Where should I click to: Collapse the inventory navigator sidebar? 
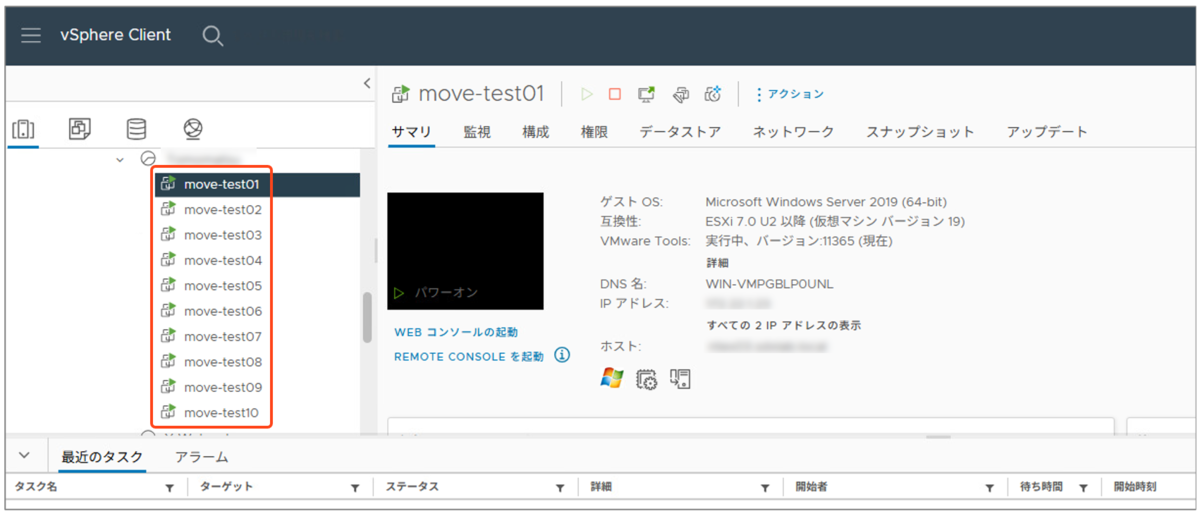[x=367, y=84]
